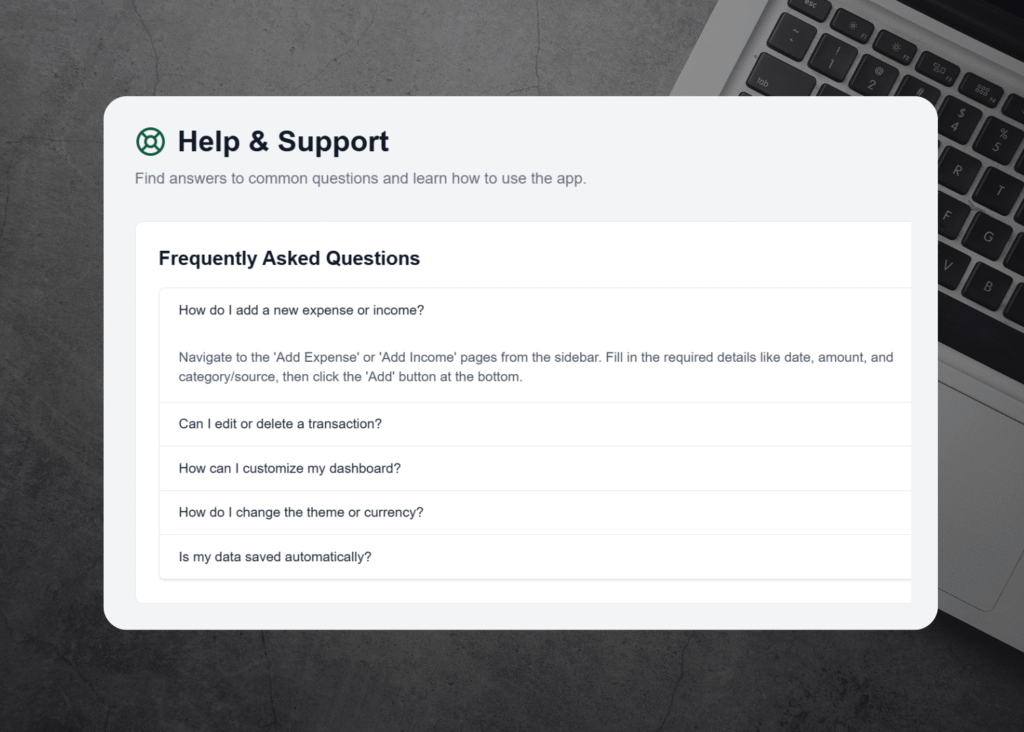Viewport: 1024px width, 732px height.
Task: Expand 'Can I edit or delete a transaction?'
Action: [280, 424]
